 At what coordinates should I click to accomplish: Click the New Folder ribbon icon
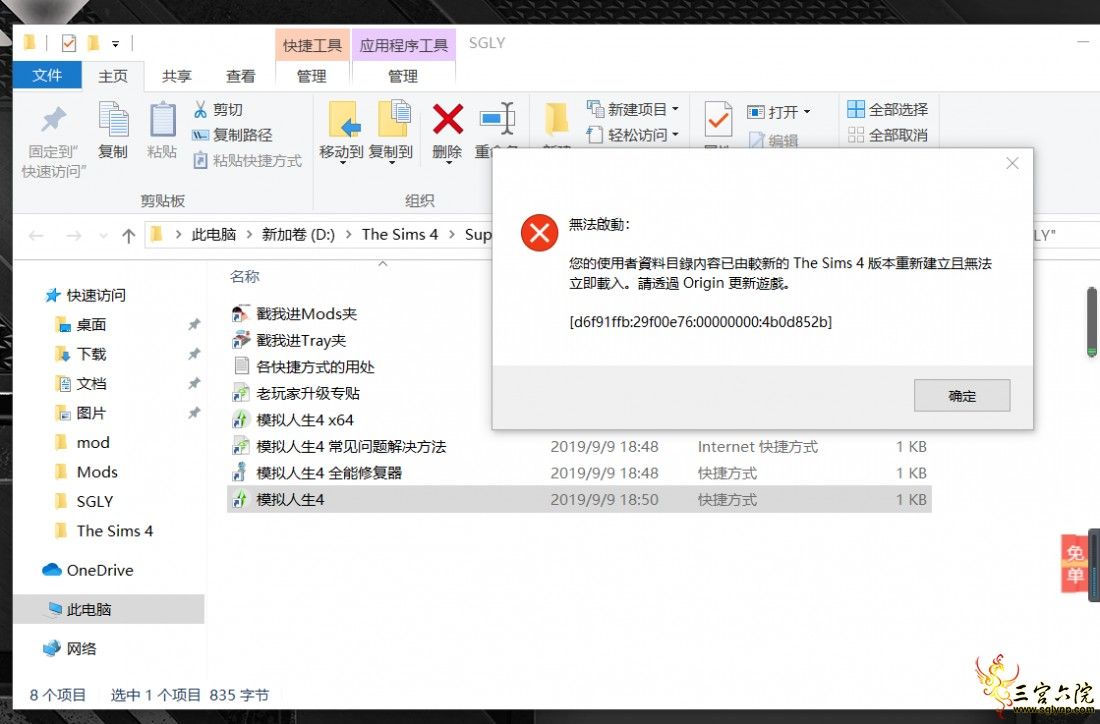(556, 119)
